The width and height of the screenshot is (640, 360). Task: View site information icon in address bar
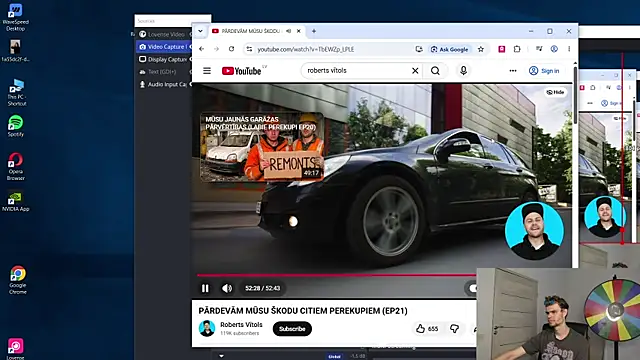pos(249,49)
